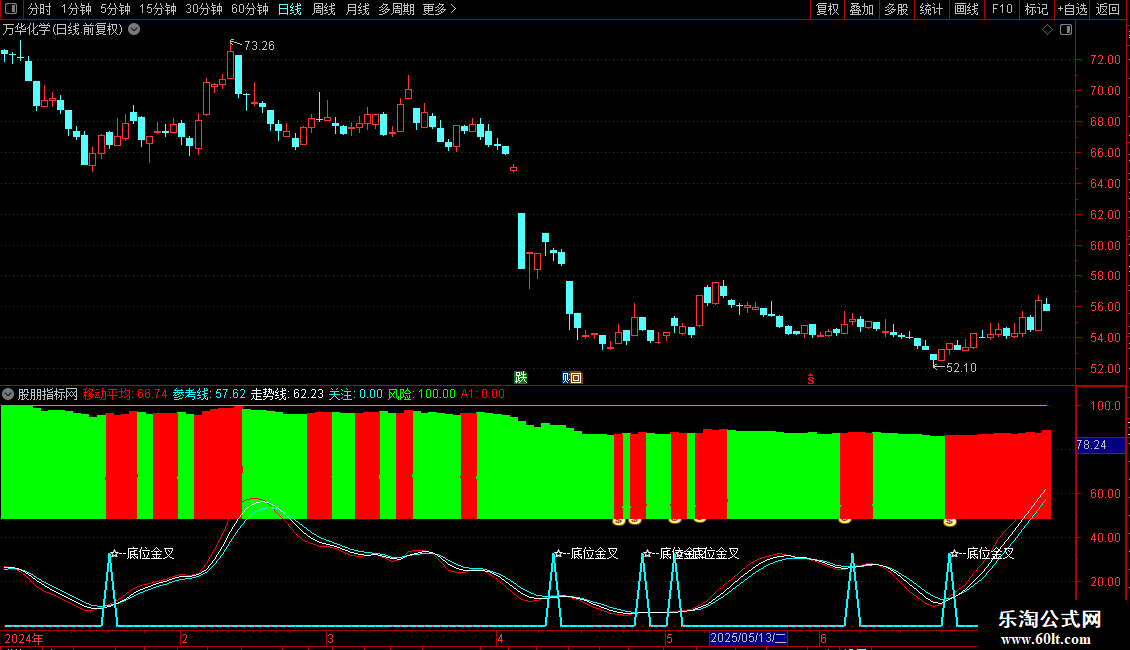Open the 多周期 multi-period view
Viewport: 1130px width, 650px height.
pyautogui.click(x=396, y=9)
